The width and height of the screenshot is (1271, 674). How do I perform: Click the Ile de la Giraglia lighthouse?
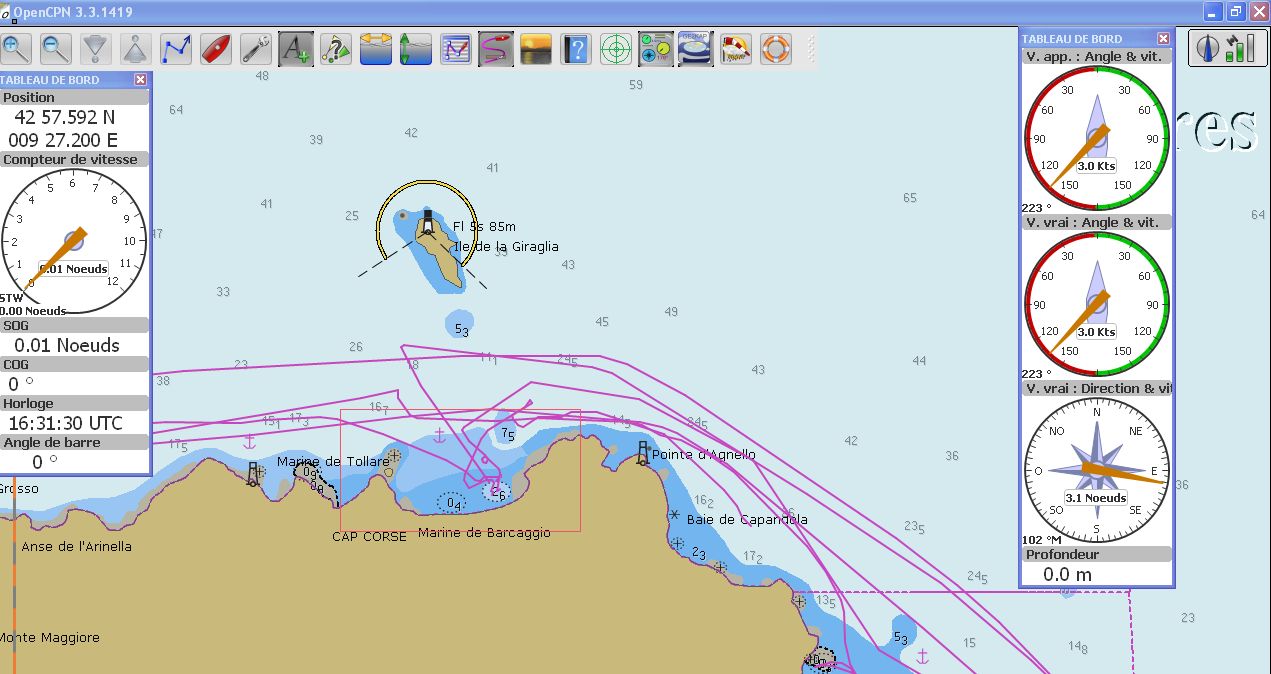click(429, 222)
